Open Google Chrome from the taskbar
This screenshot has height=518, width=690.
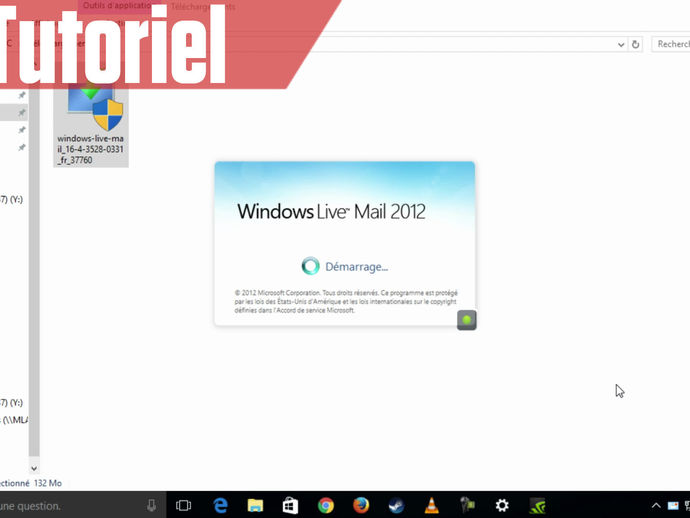[x=326, y=505]
